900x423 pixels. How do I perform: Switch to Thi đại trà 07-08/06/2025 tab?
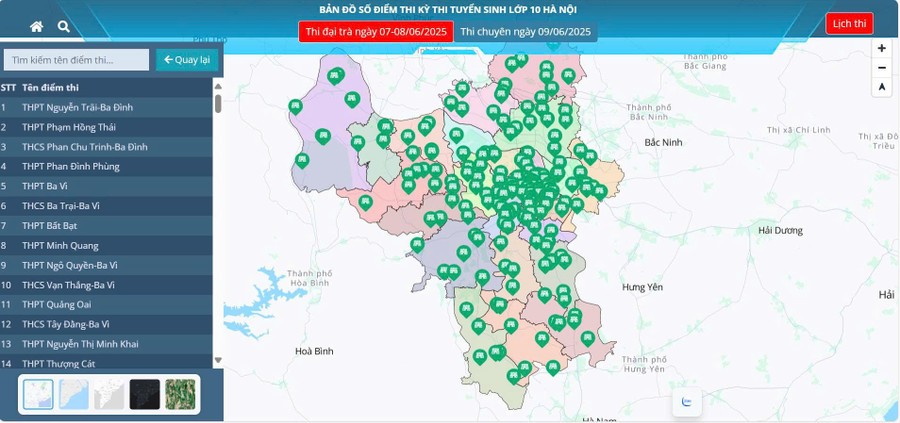tap(376, 32)
